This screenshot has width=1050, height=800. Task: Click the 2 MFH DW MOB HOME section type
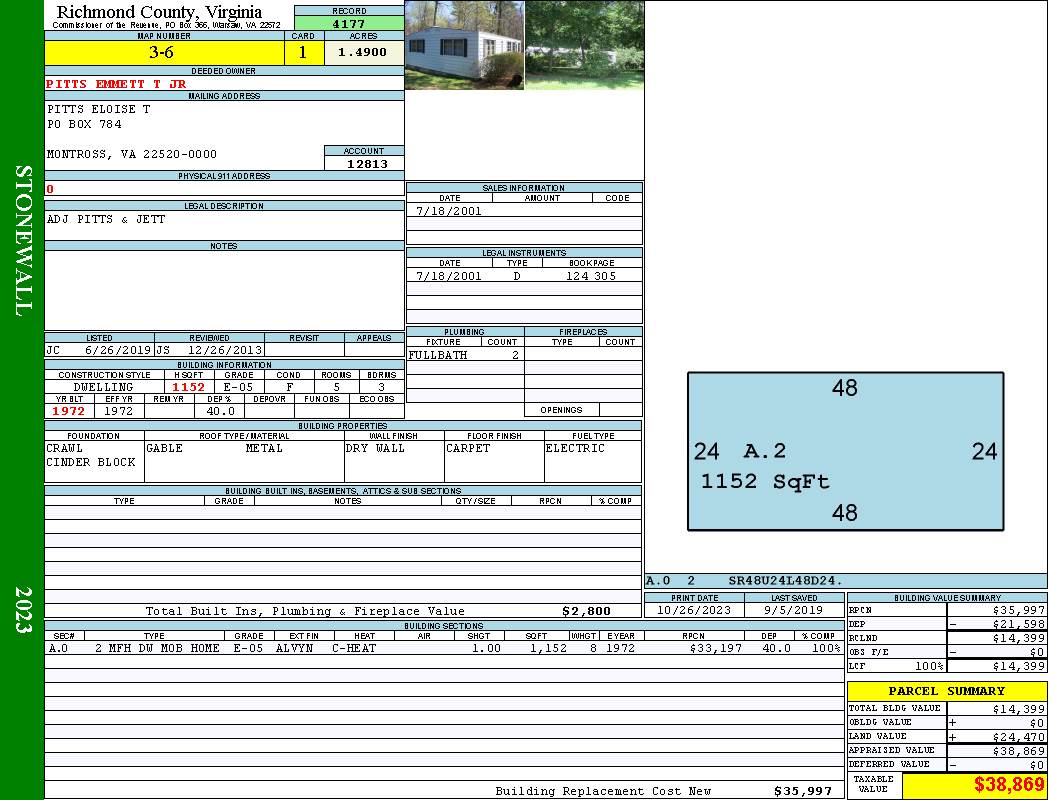(x=157, y=648)
